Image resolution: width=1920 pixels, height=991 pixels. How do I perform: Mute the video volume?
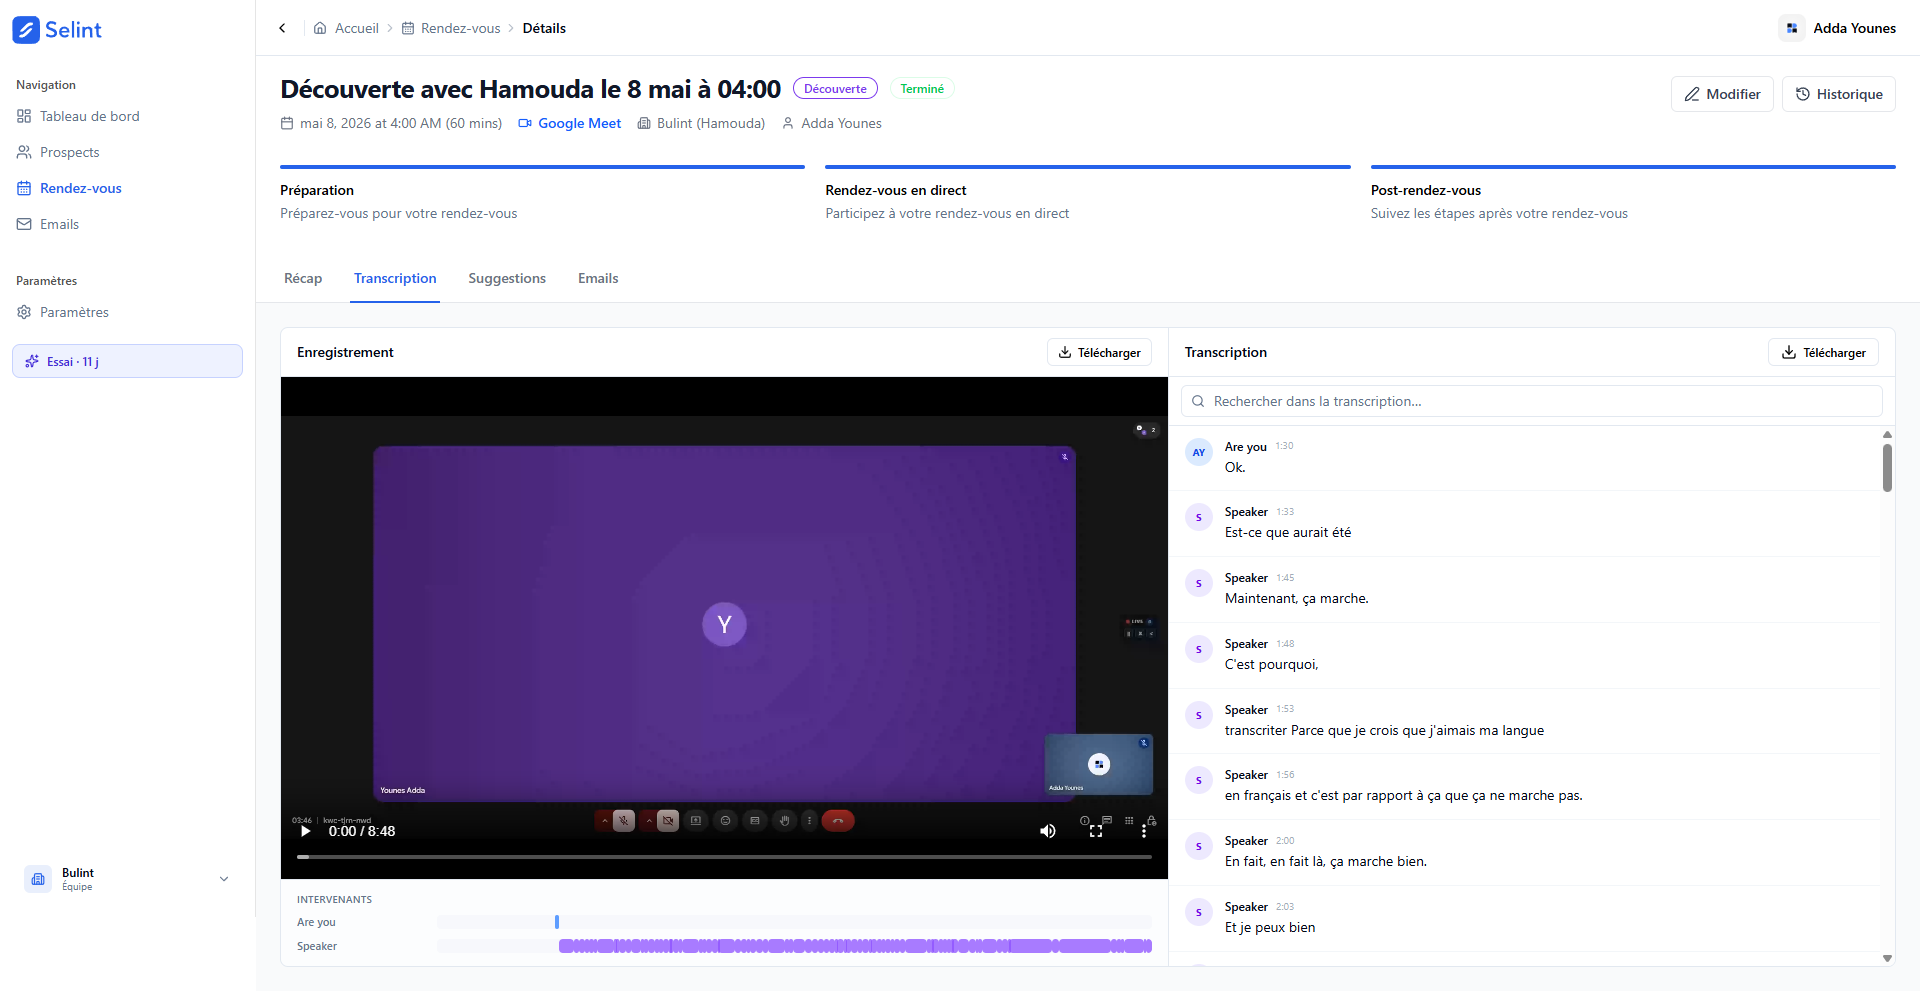tap(1047, 831)
